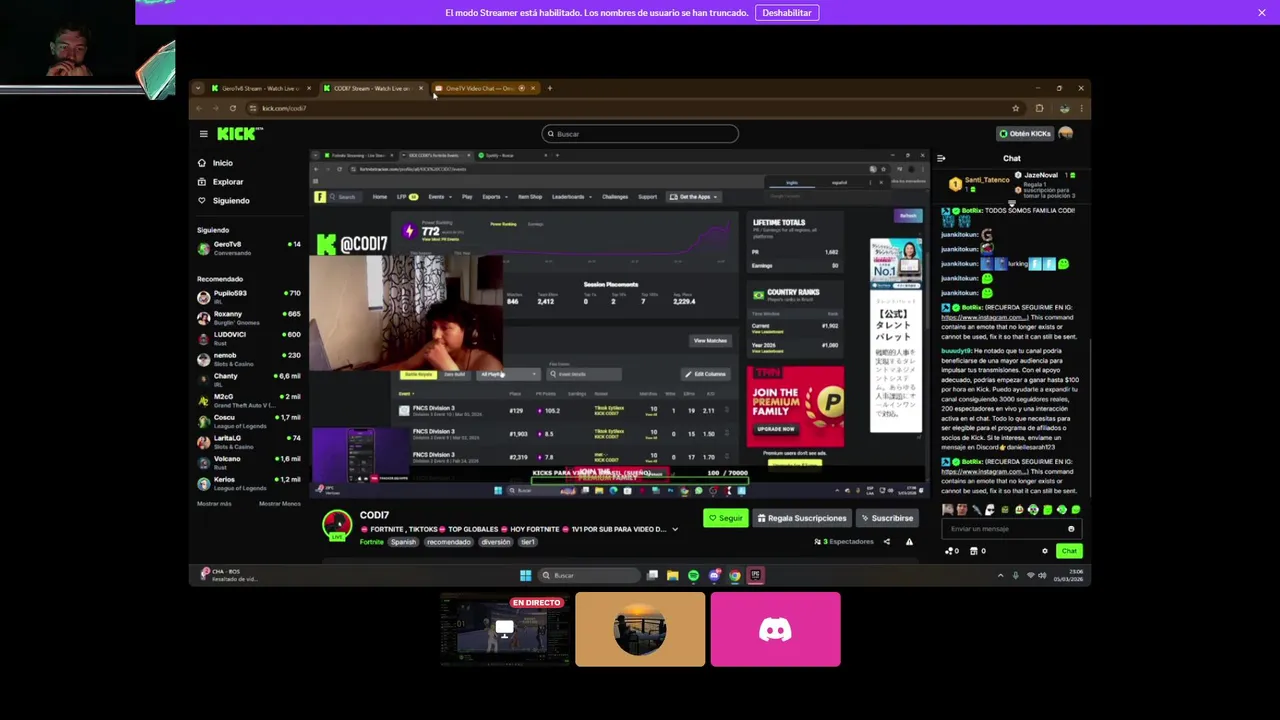The height and width of the screenshot is (720, 1280).
Task: Click the Obtén KICKs button
Action: [x=1025, y=134]
